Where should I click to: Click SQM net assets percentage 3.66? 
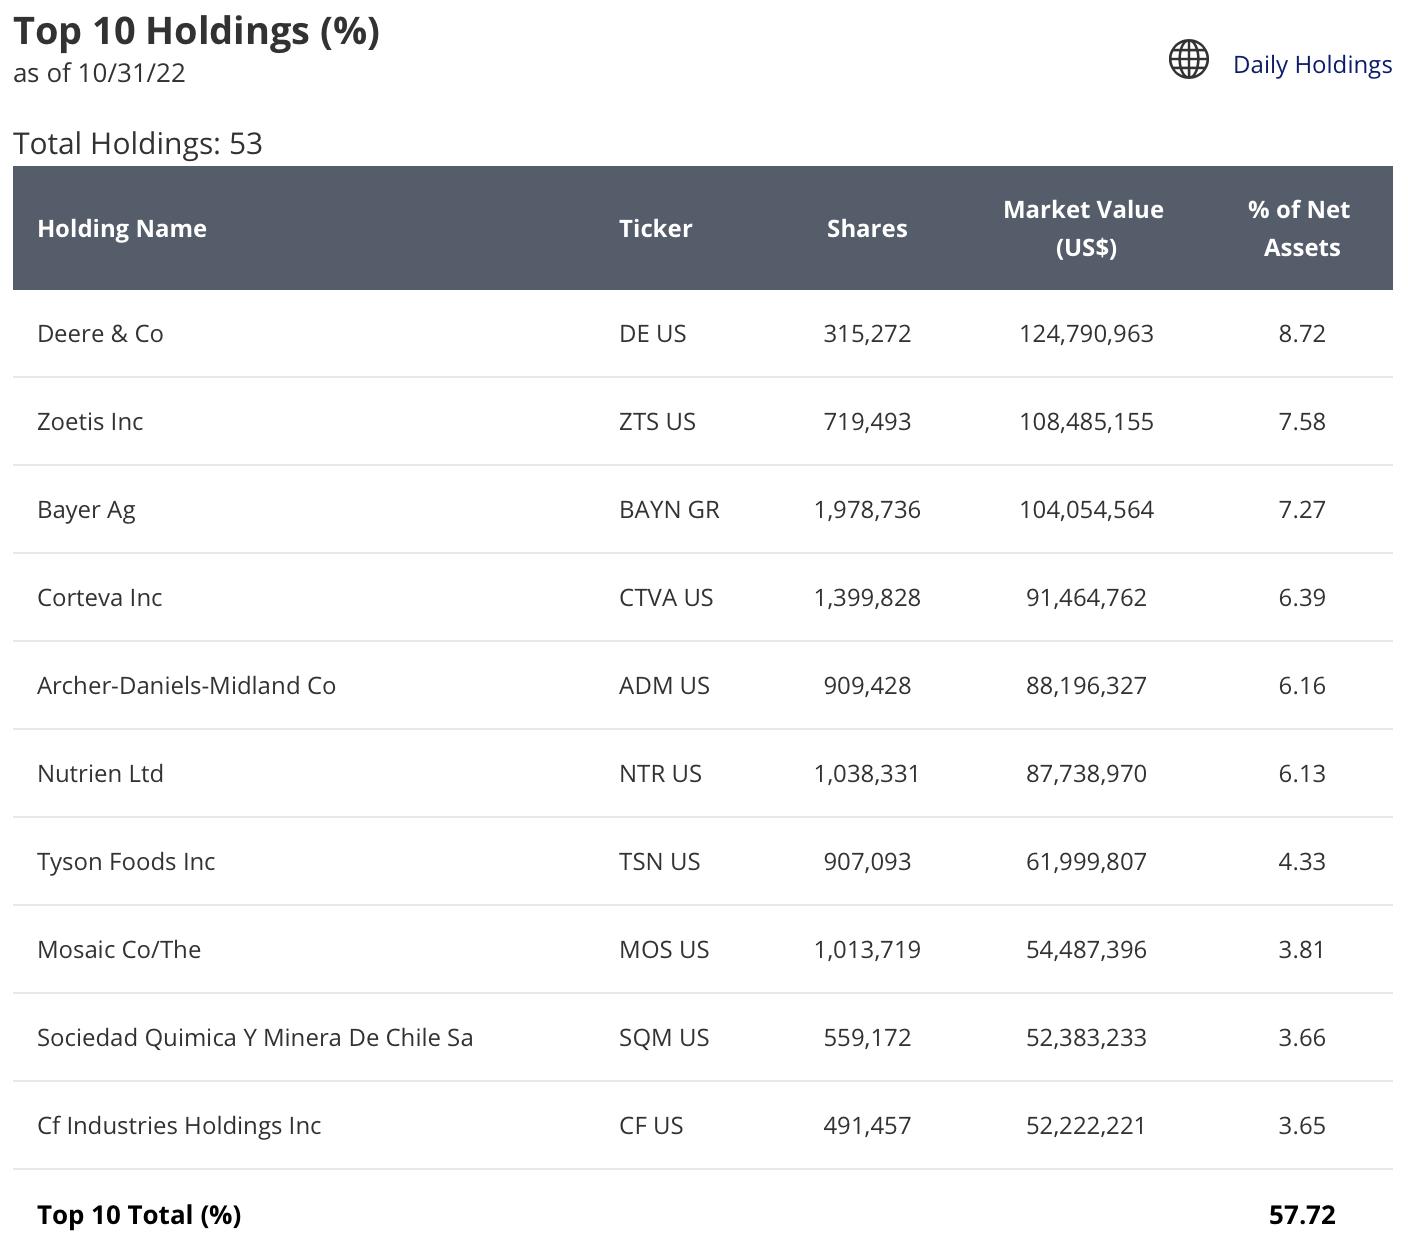coord(1302,1037)
